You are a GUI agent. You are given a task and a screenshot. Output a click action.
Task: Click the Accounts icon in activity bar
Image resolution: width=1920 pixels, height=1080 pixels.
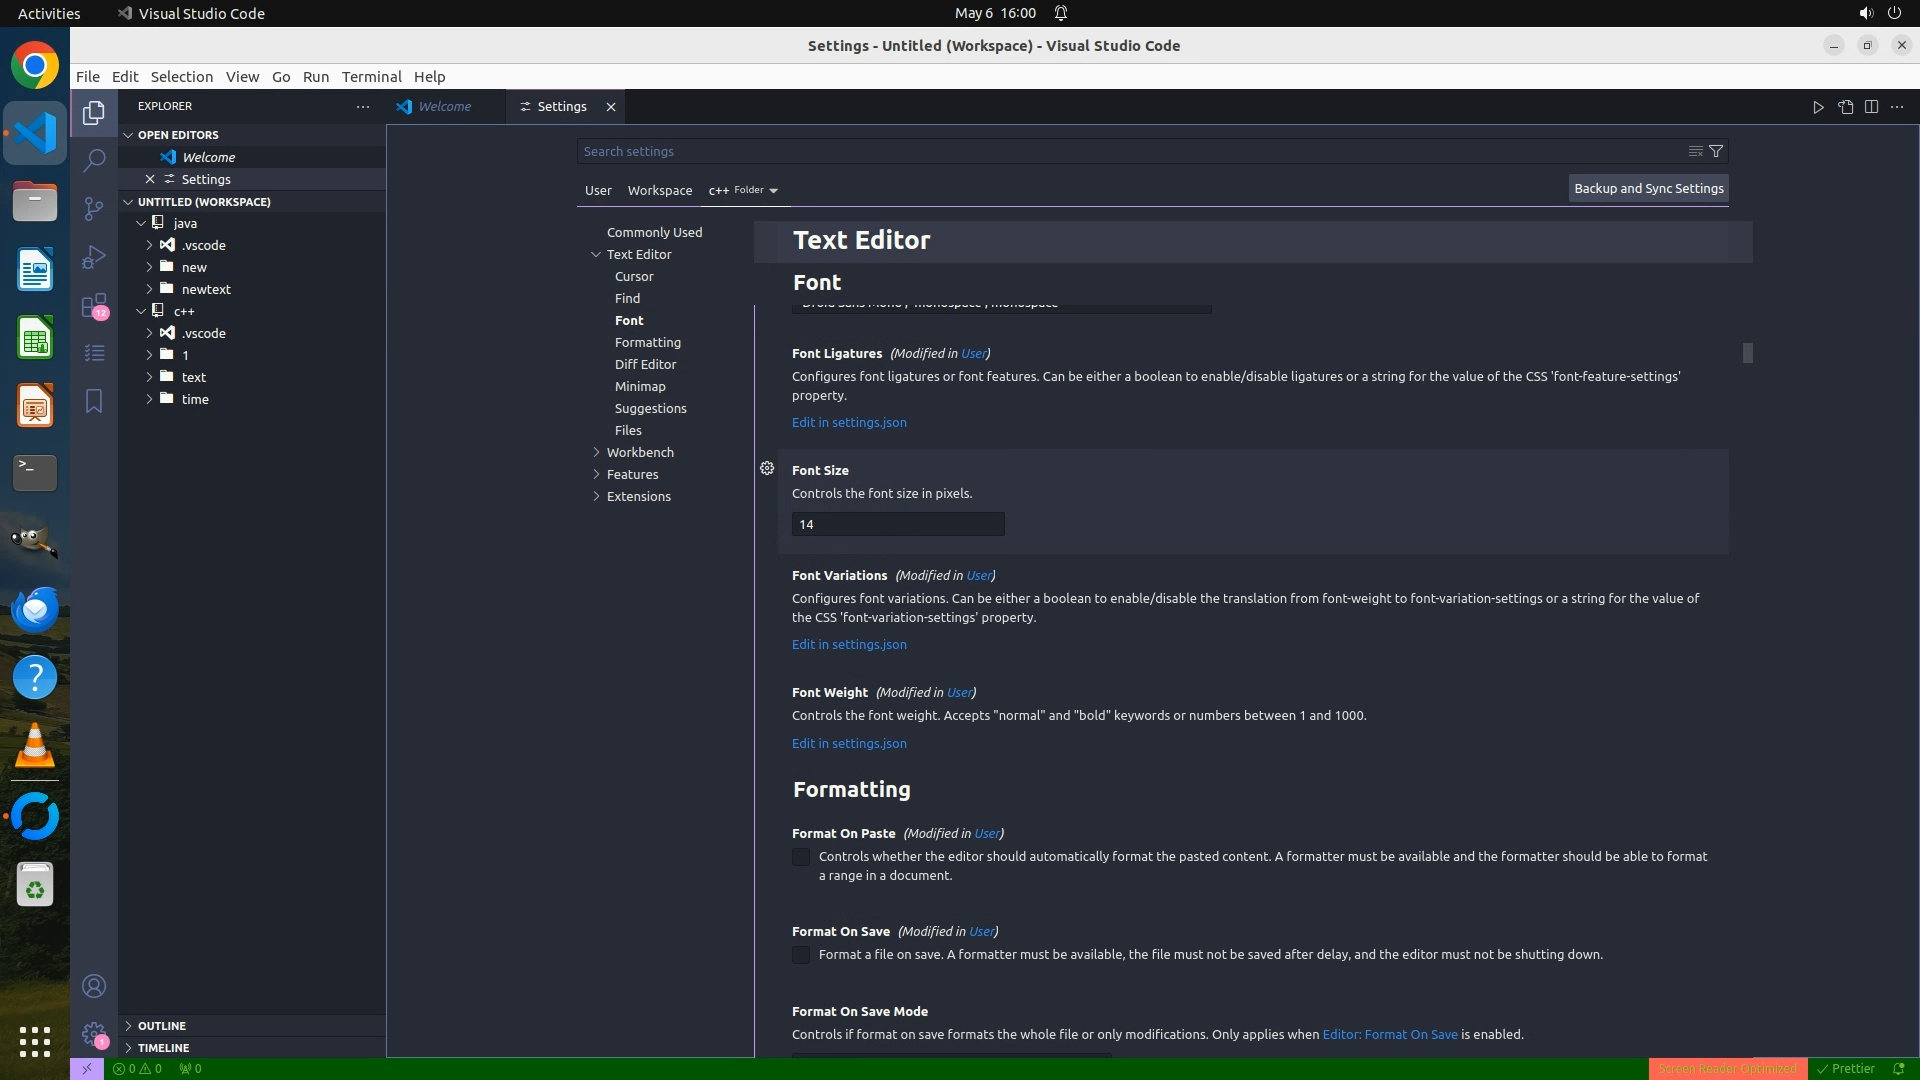click(x=94, y=986)
